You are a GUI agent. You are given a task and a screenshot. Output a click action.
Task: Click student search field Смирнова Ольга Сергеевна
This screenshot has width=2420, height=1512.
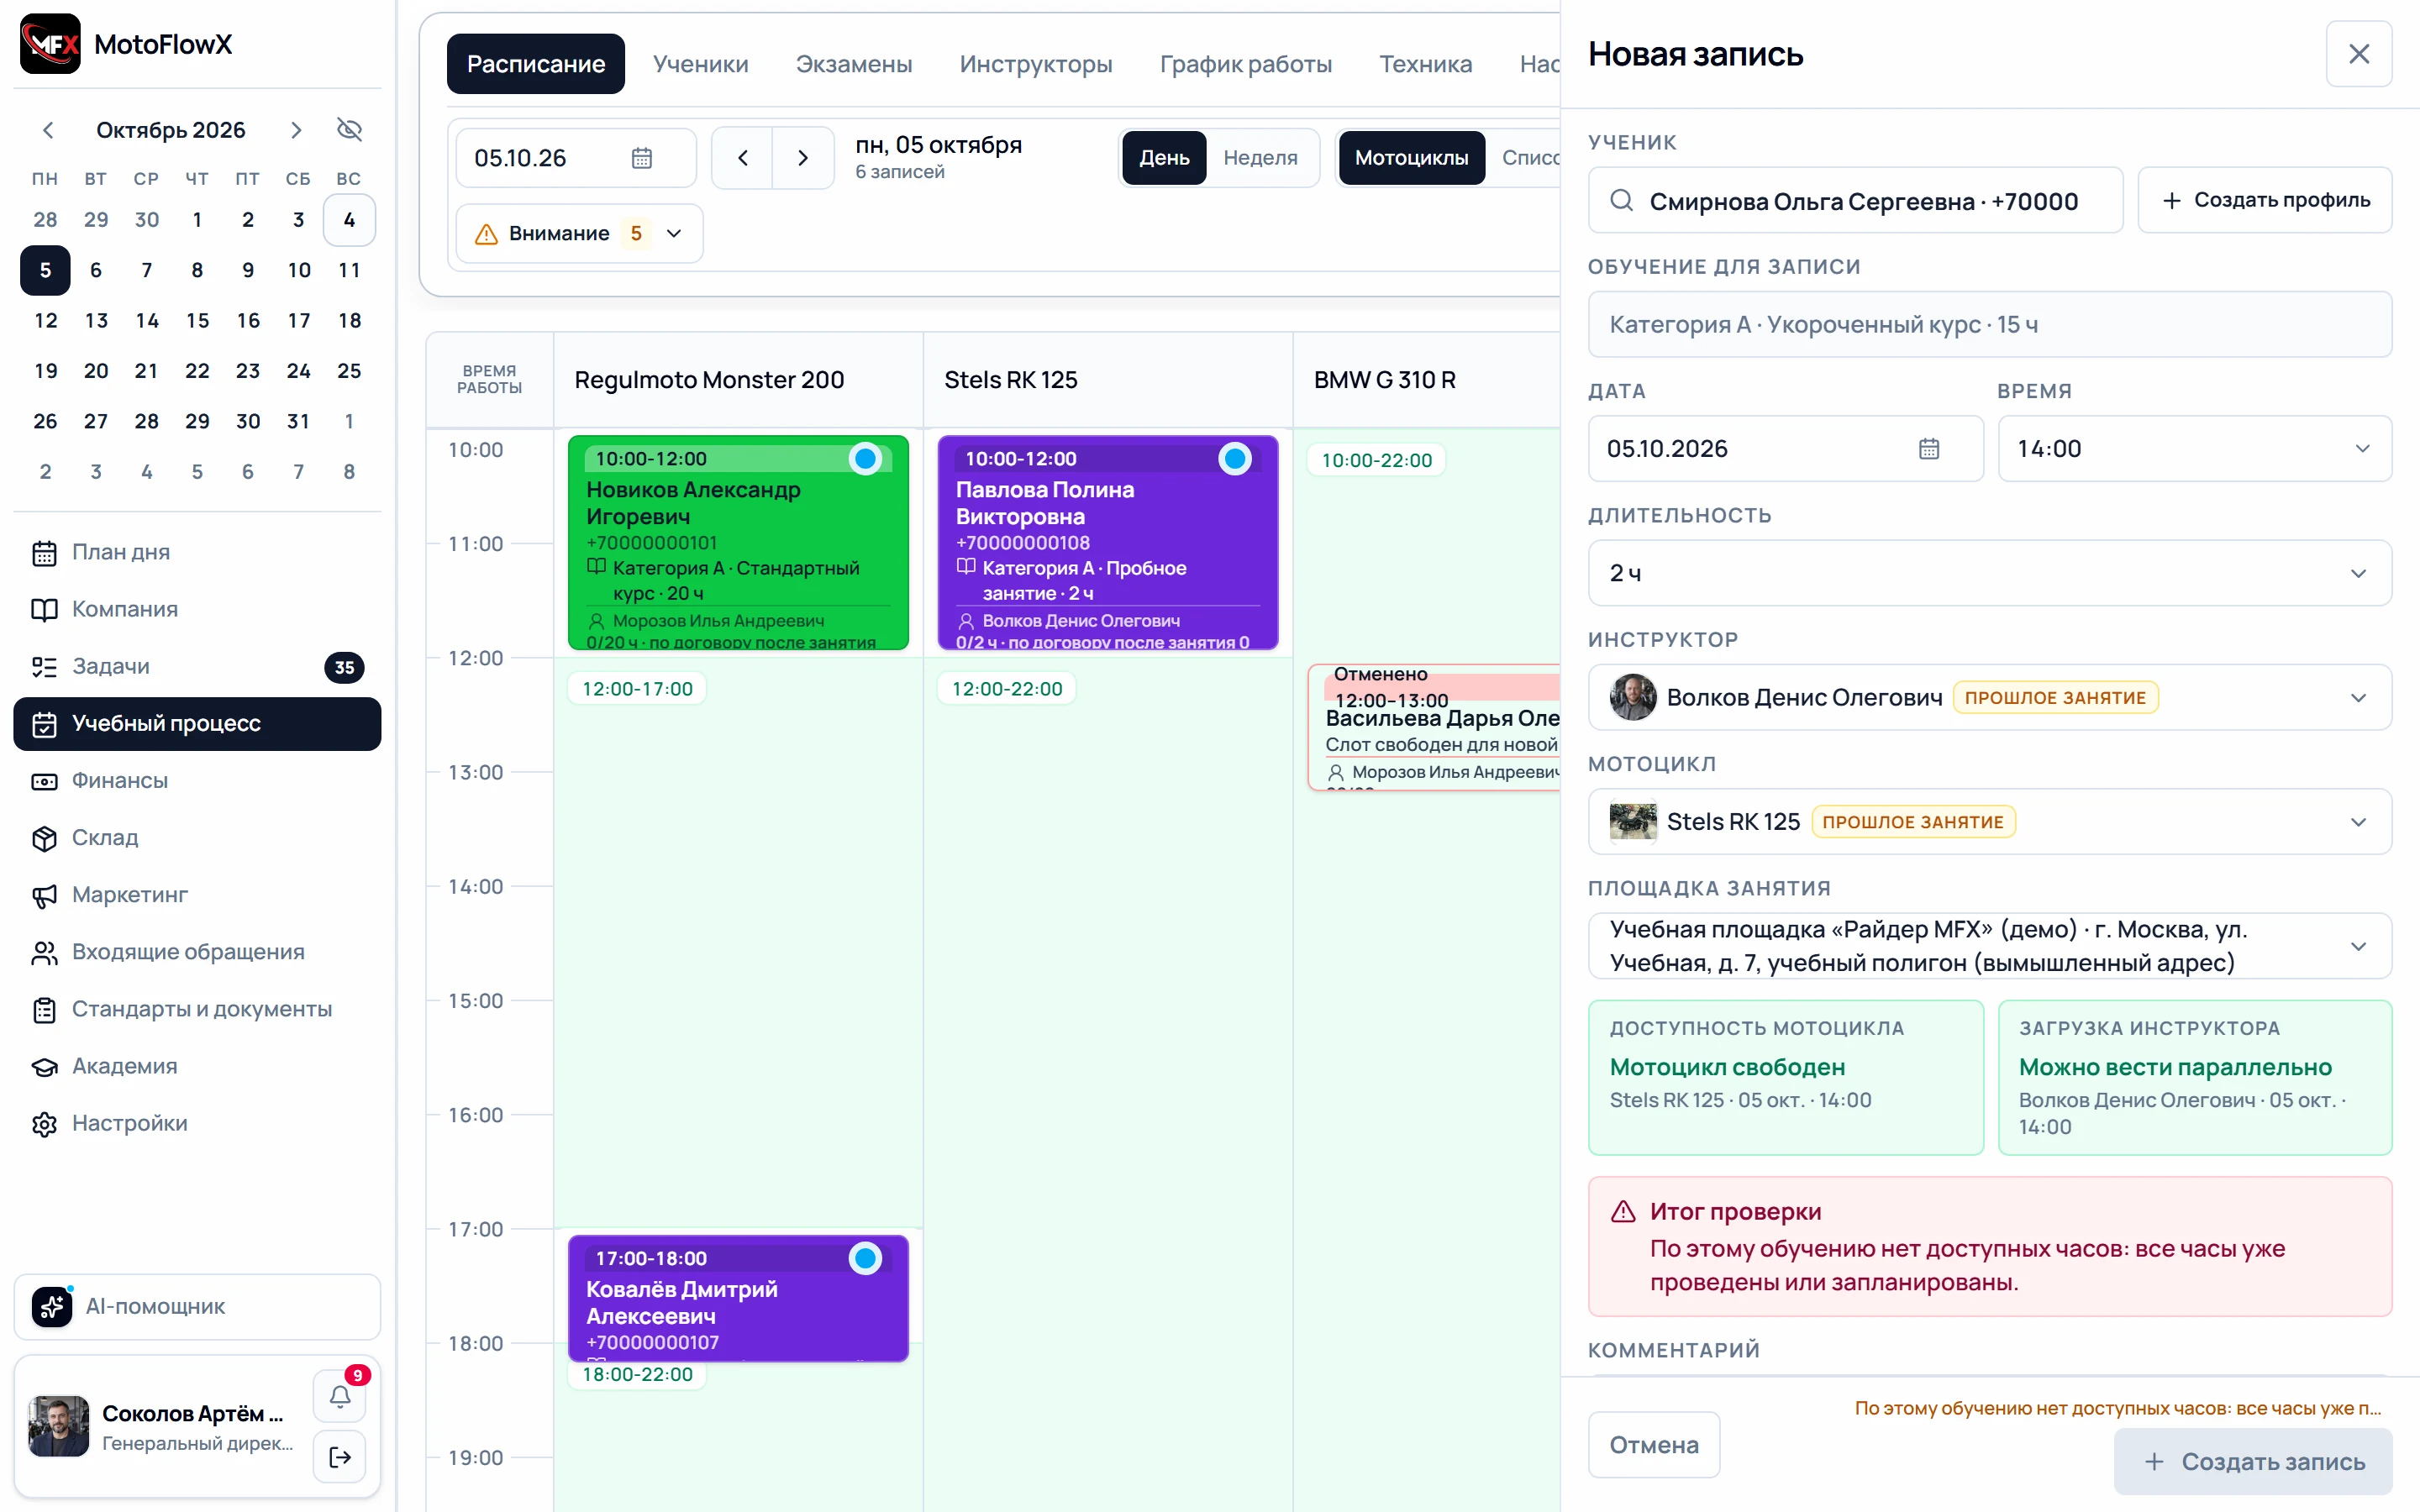pyautogui.click(x=1855, y=200)
